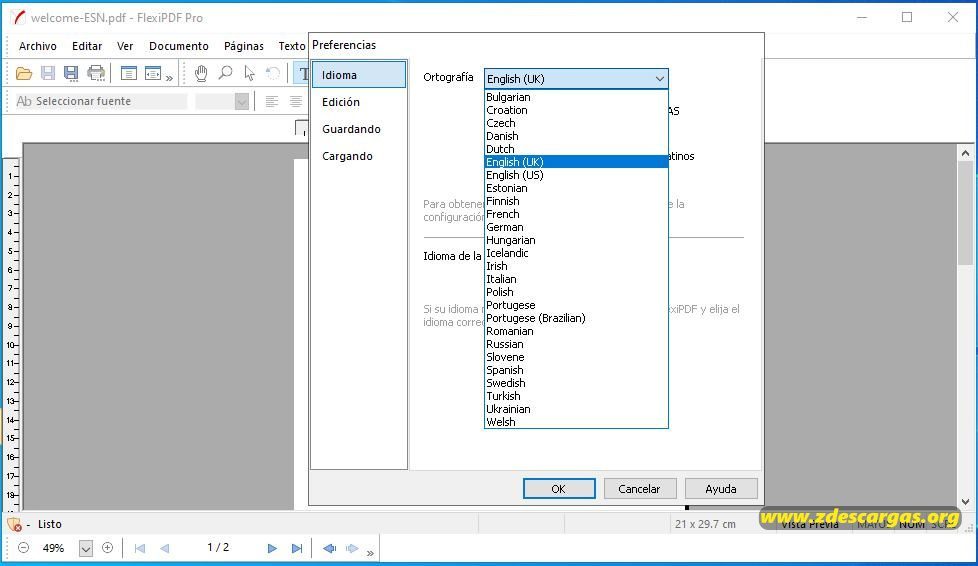Choose German from the spelling list

pos(576,227)
